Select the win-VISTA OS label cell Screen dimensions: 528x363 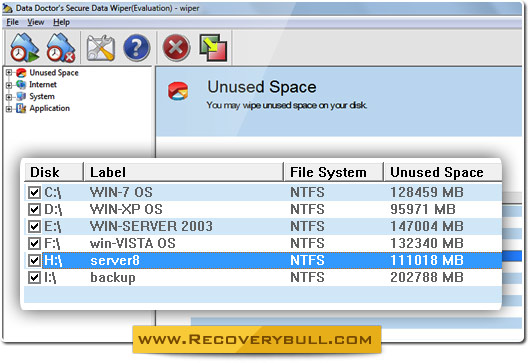(133, 243)
